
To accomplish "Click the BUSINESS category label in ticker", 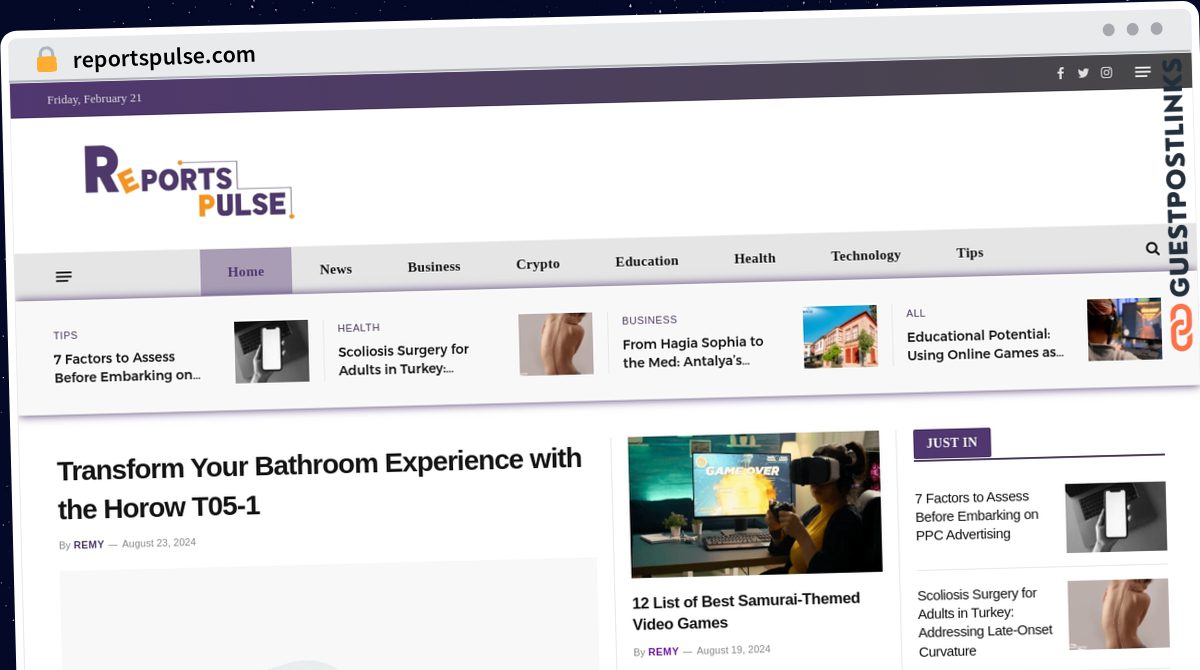I will click(650, 320).
